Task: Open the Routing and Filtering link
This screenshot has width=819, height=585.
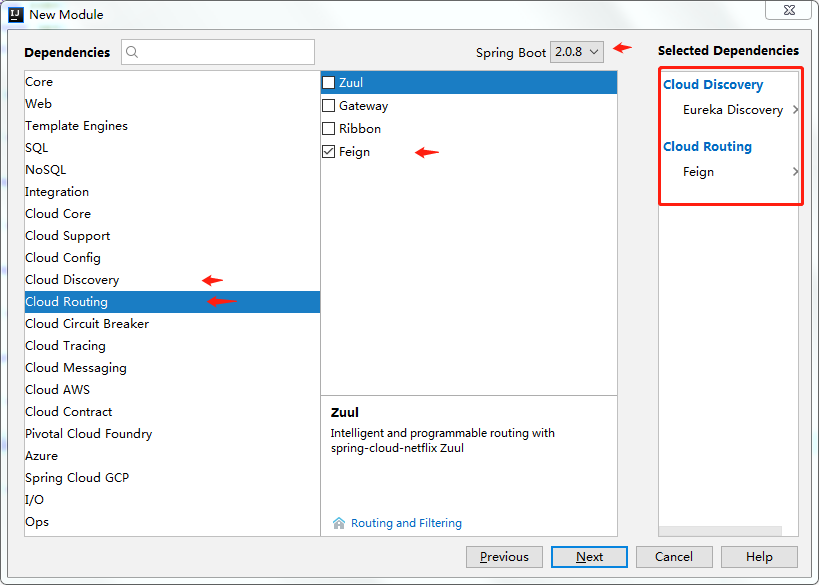Action: pyautogui.click(x=406, y=523)
